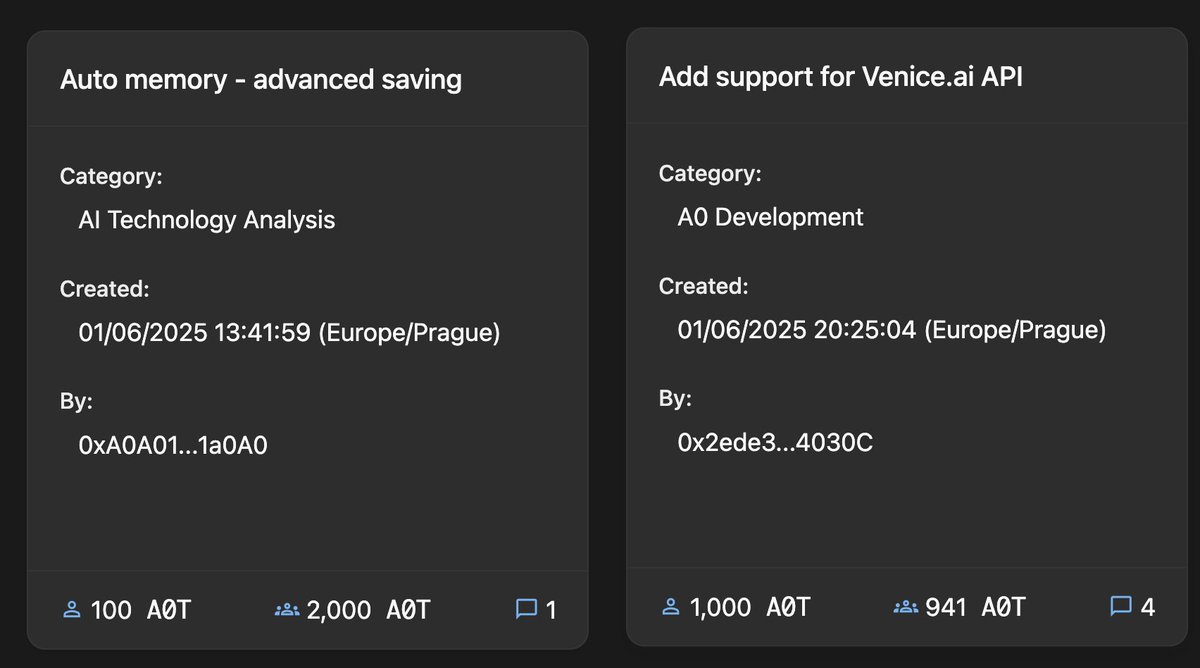Click the group icon beside 2,000 A0T
This screenshot has width=1200, height=668.
[x=287, y=609]
